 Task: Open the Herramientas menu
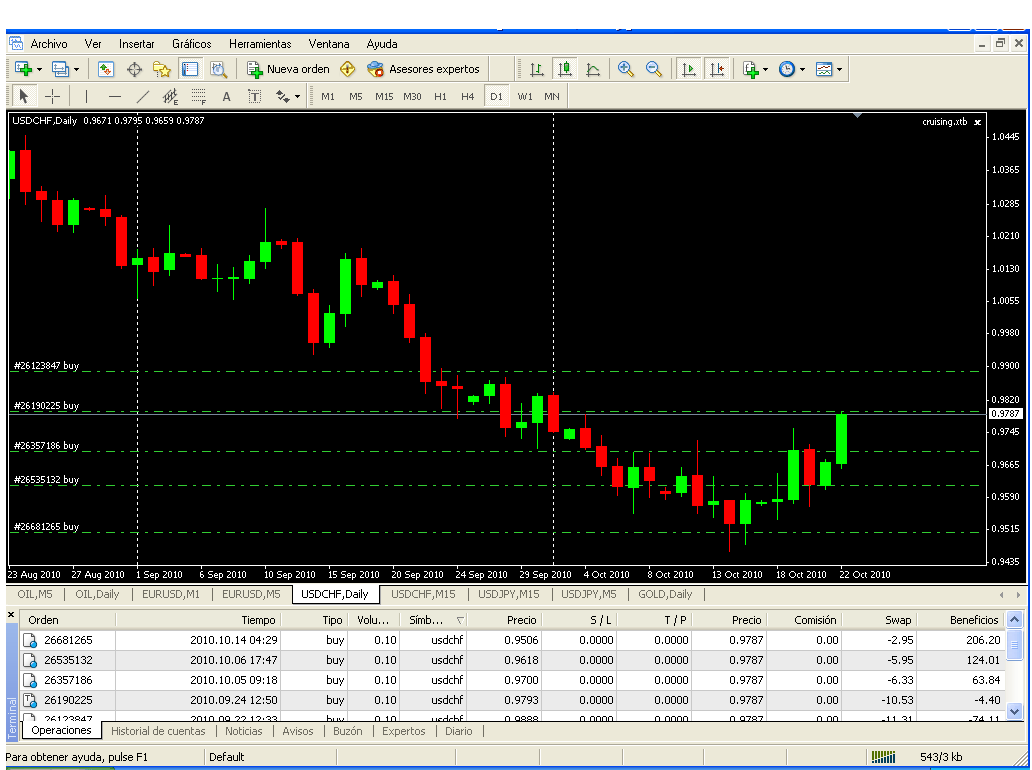click(x=260, y=44)
